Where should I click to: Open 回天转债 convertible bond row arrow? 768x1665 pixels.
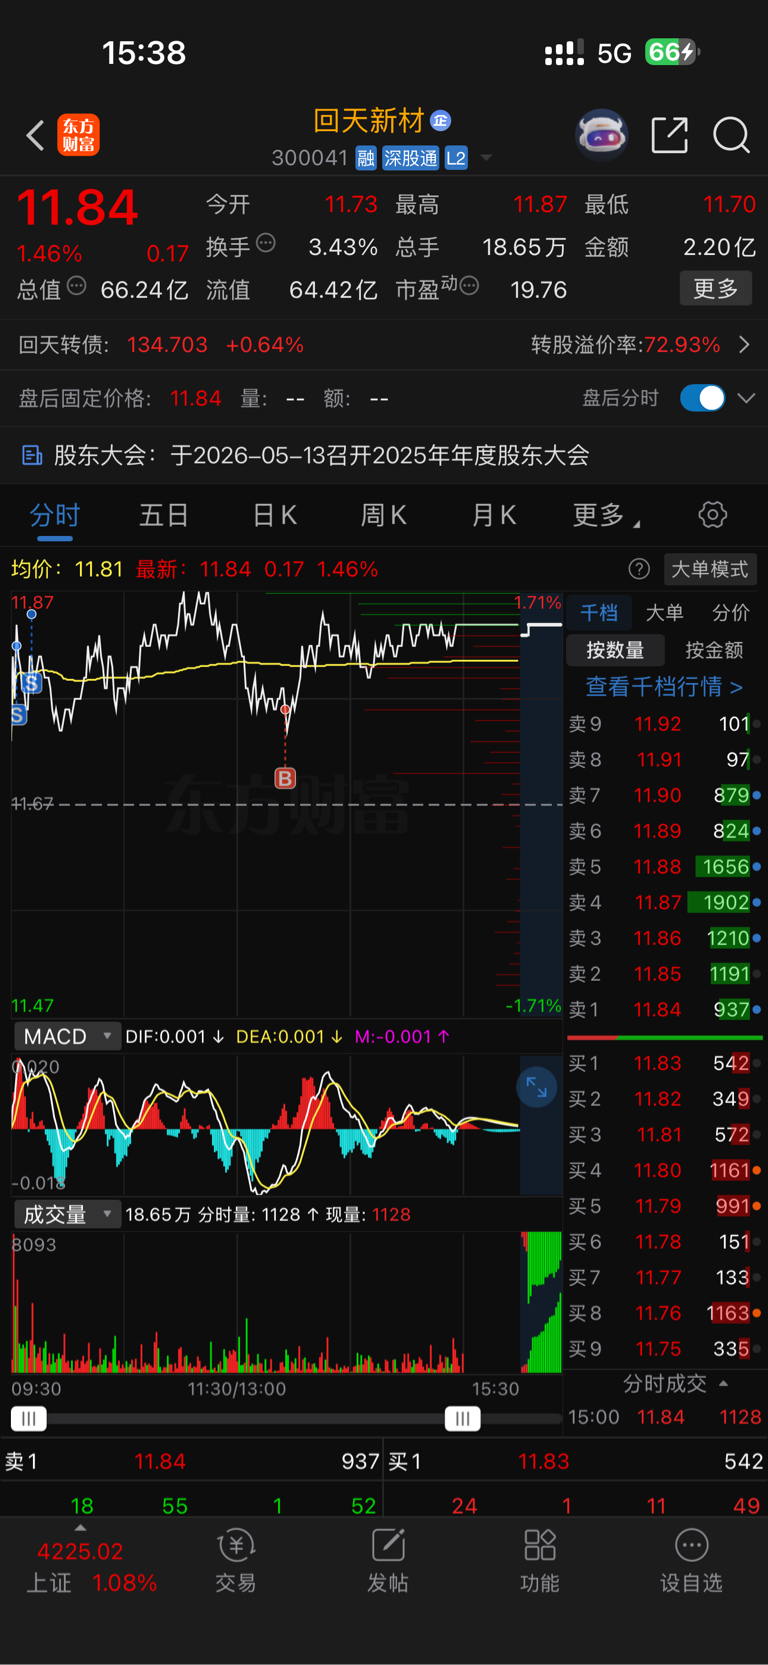coord(744,345)
